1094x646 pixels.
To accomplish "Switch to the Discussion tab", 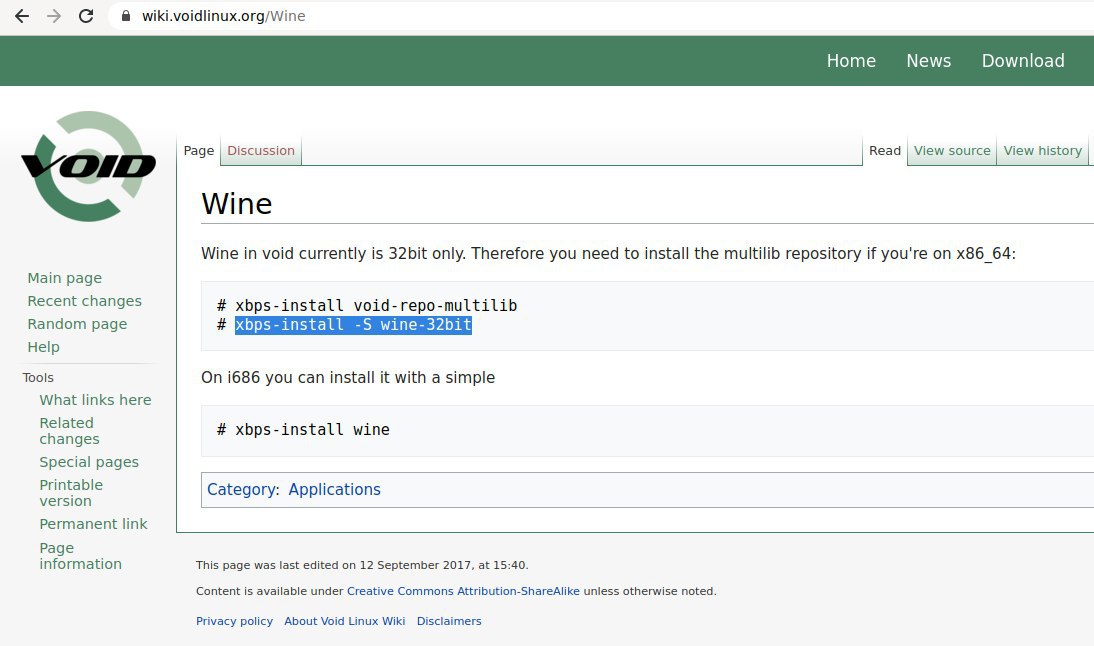I will 261,151.
